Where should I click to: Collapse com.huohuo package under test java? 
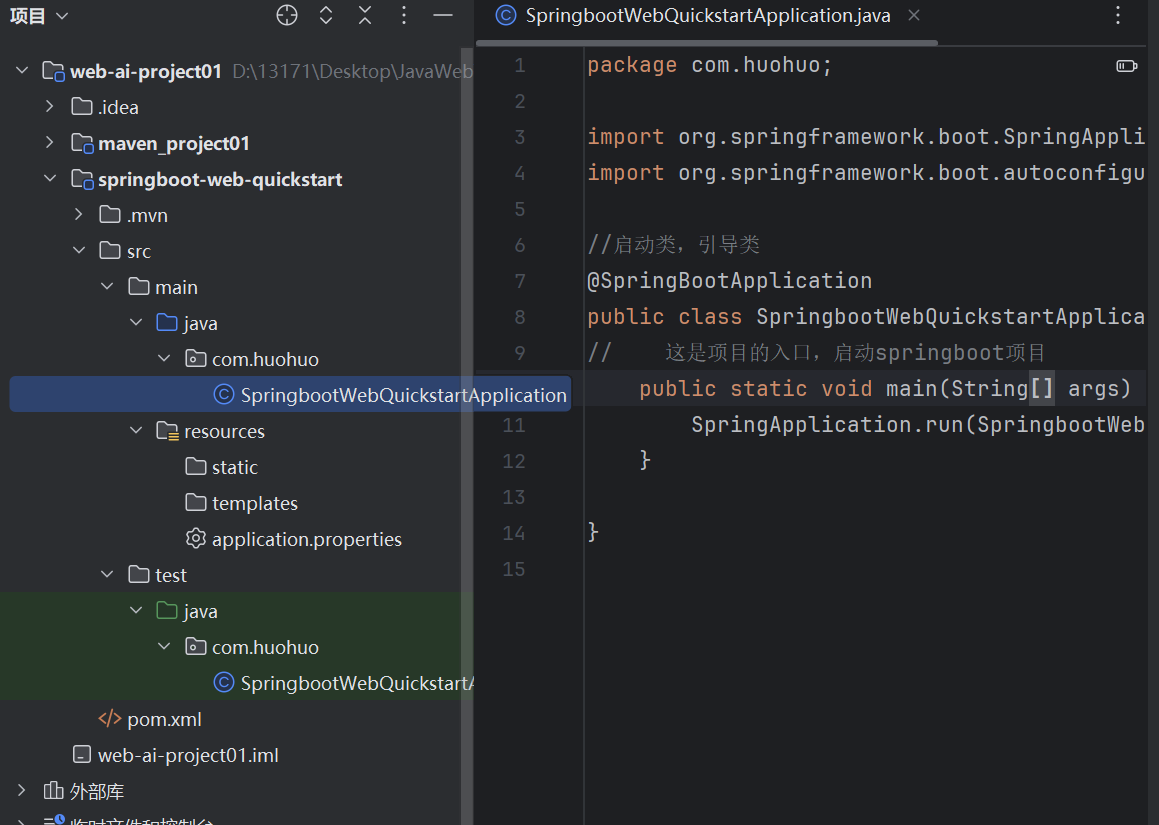164,647
